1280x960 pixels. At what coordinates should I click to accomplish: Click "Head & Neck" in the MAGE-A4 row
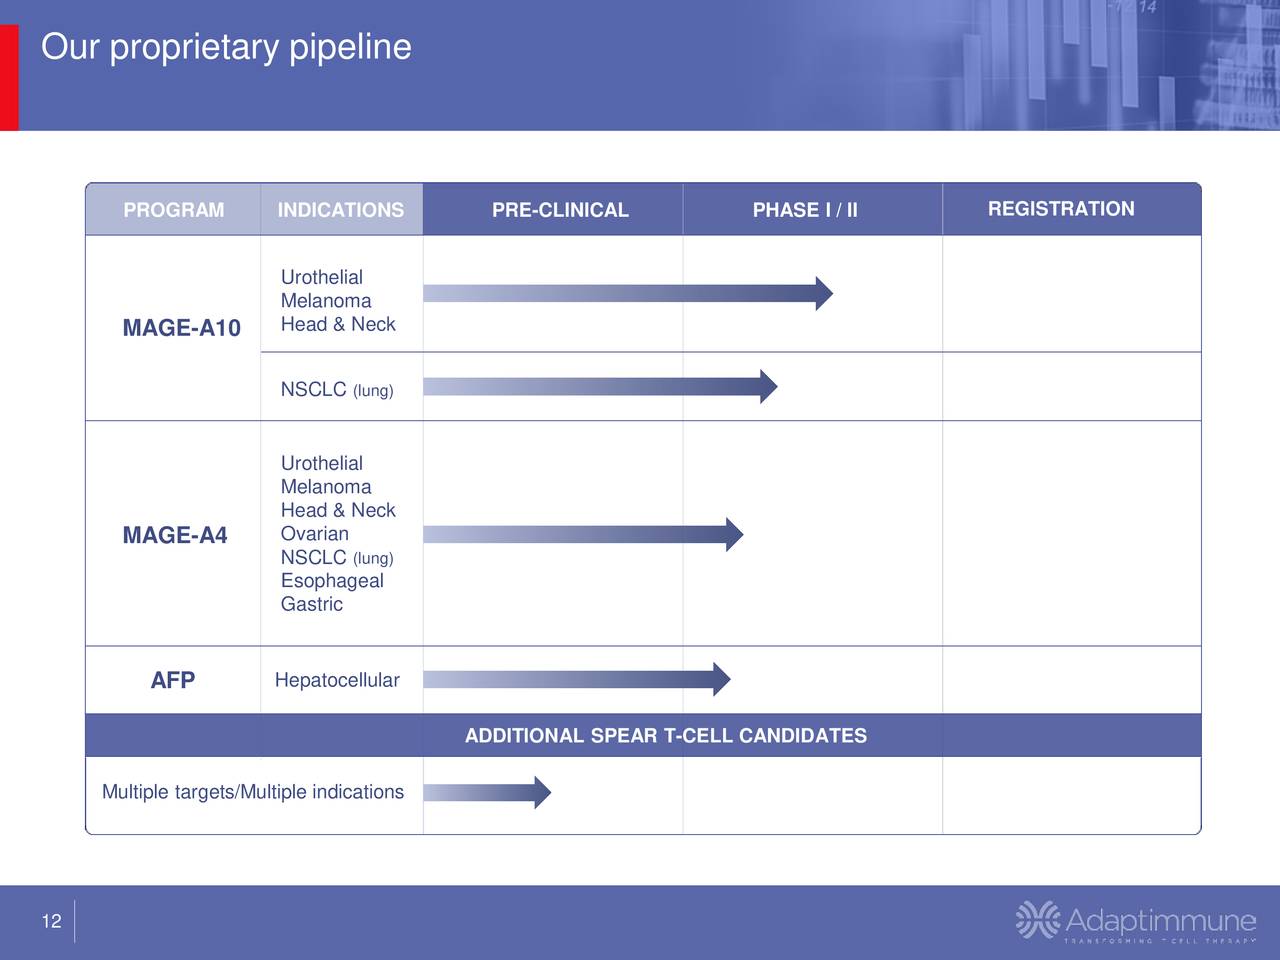tap(338, 510)
